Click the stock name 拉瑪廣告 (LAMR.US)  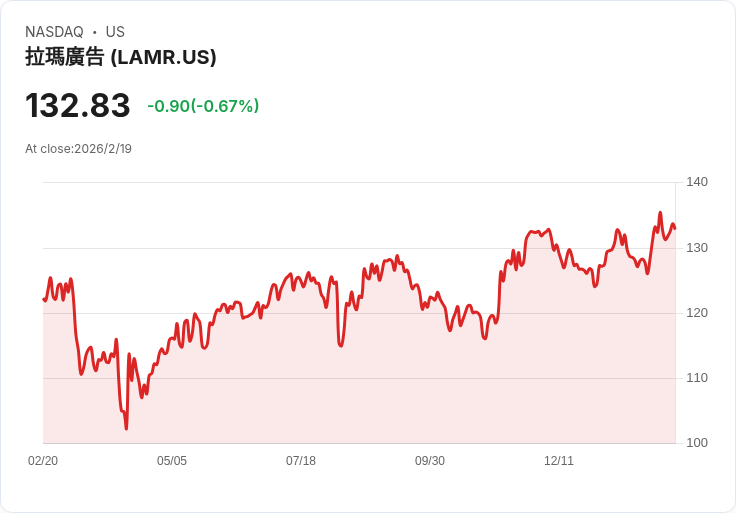(x=121, y=57)
